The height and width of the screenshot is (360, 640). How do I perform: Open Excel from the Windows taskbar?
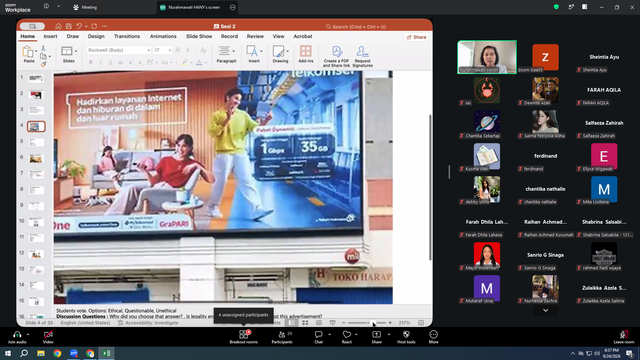pyautogui.click(x=106, y=353)
